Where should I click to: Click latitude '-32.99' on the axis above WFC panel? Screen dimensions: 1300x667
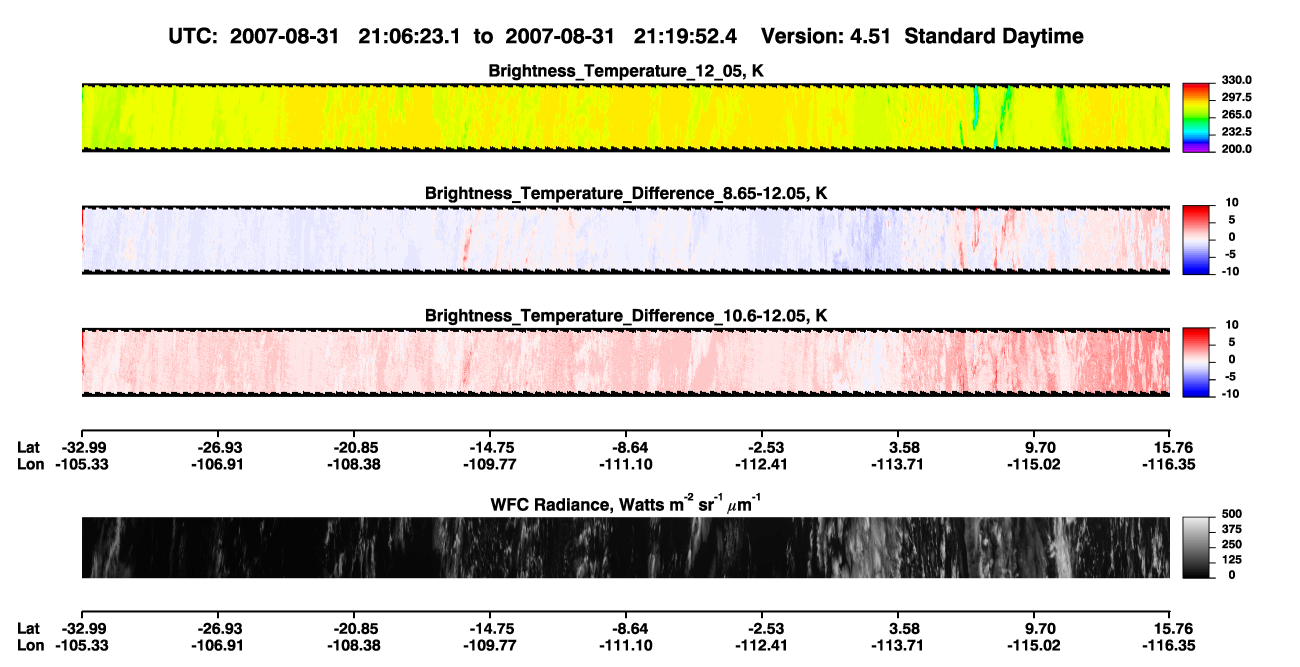(x=81, y=447)
